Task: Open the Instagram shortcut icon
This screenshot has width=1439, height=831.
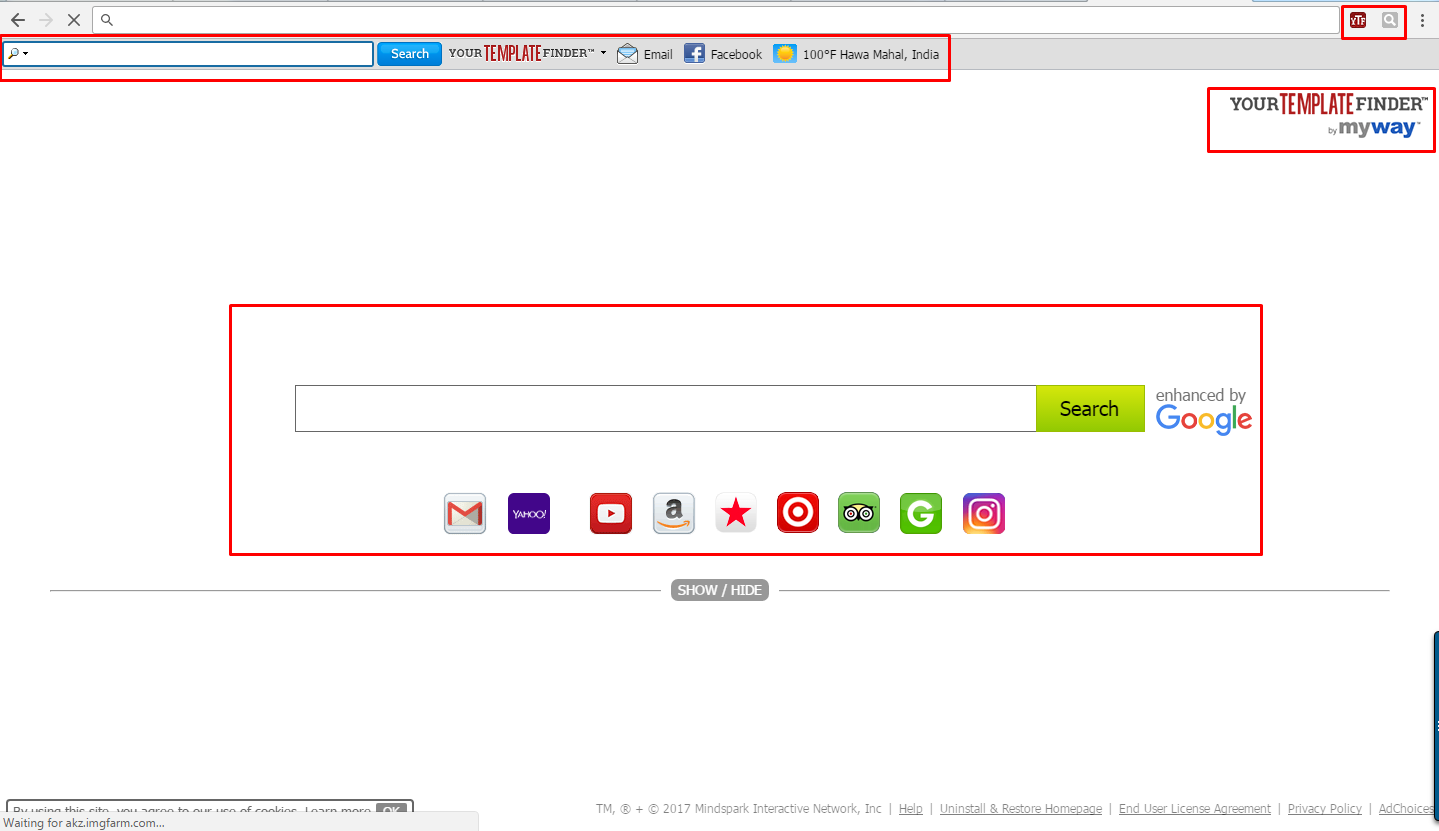Action: point(984,514)
